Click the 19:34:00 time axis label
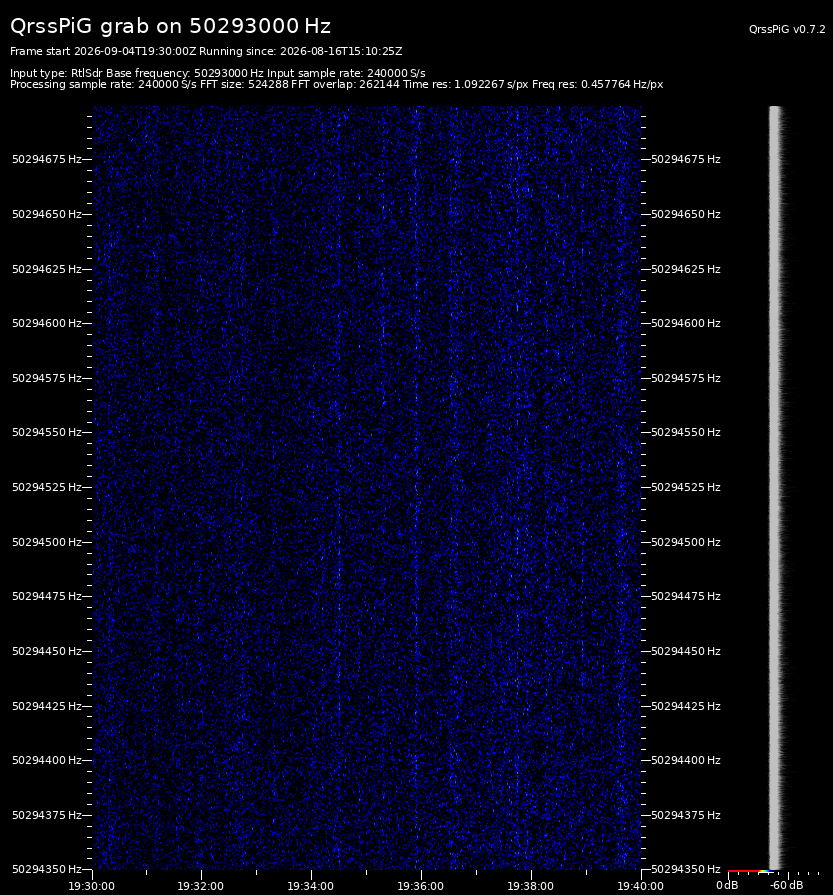The image size is (833, 895). (x=311, y=886)
